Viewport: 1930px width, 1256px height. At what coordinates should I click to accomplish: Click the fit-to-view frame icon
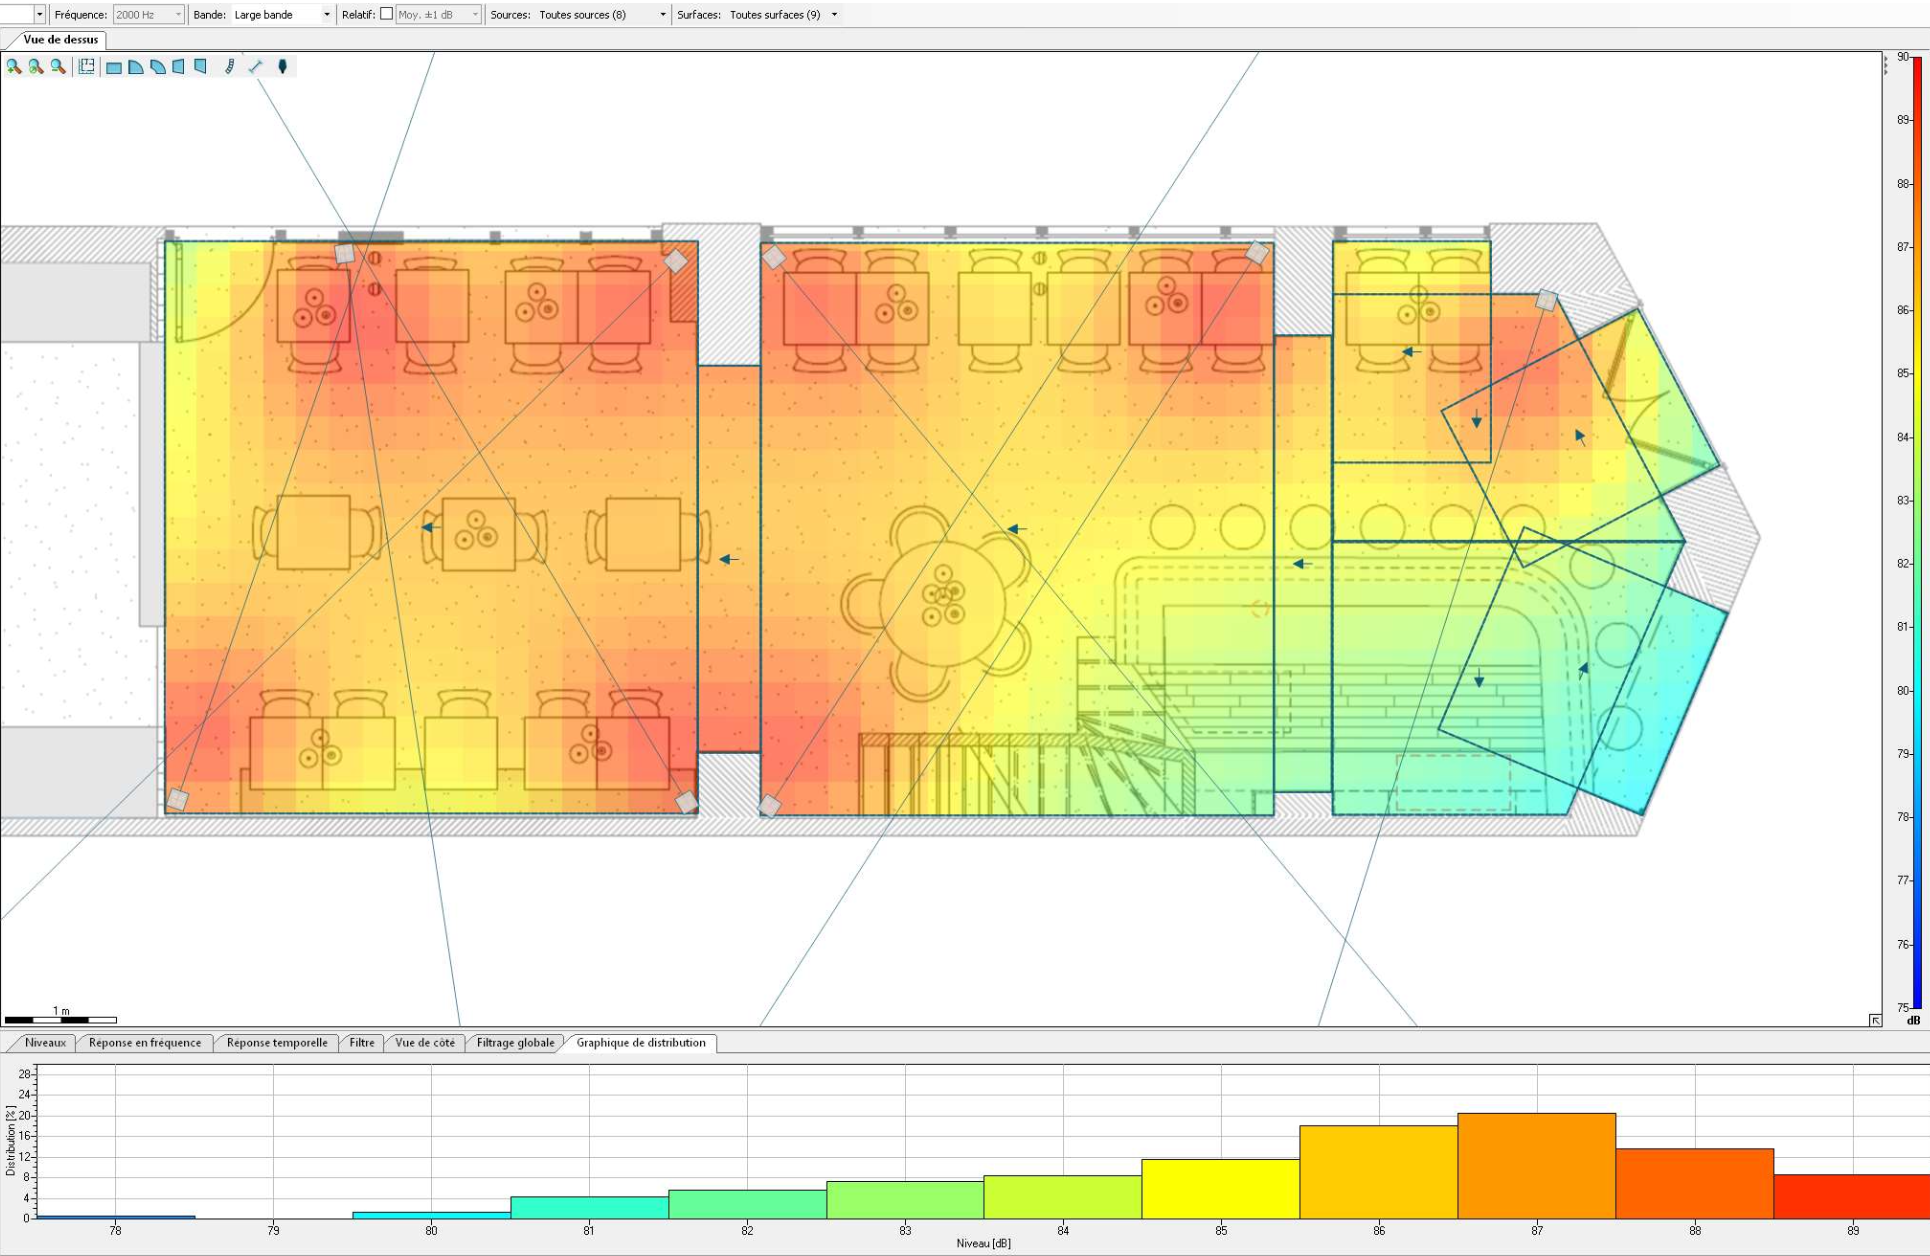(87, 66)
